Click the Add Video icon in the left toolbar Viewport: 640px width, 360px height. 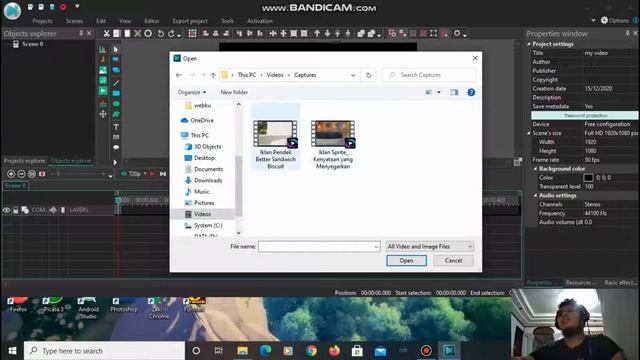click(x=103, y=91)
